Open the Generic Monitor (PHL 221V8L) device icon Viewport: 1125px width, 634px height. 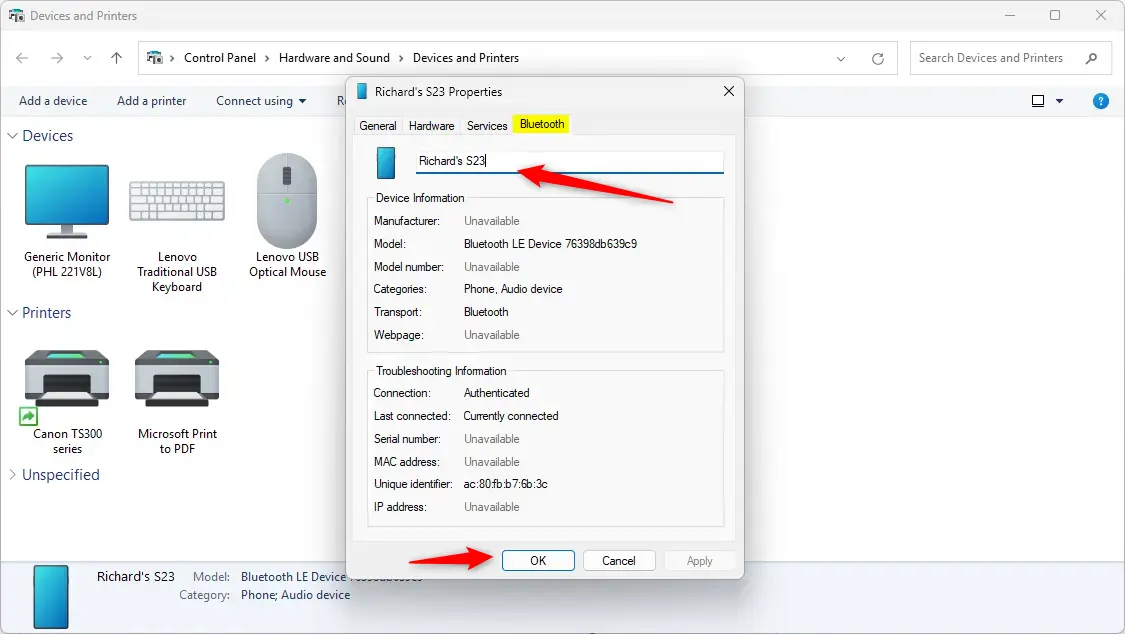click(67, 202)
